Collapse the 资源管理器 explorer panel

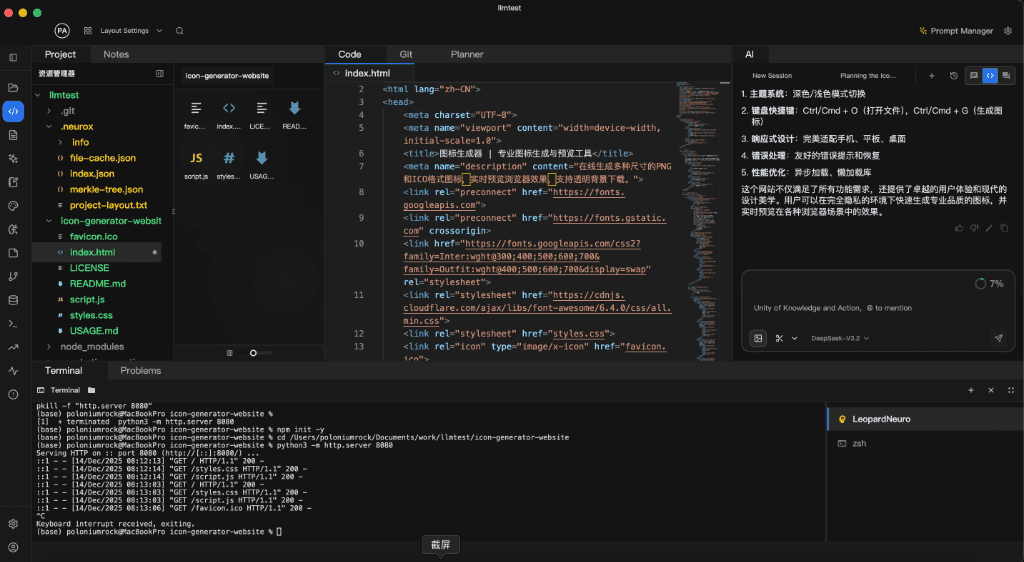pos(160,74)
